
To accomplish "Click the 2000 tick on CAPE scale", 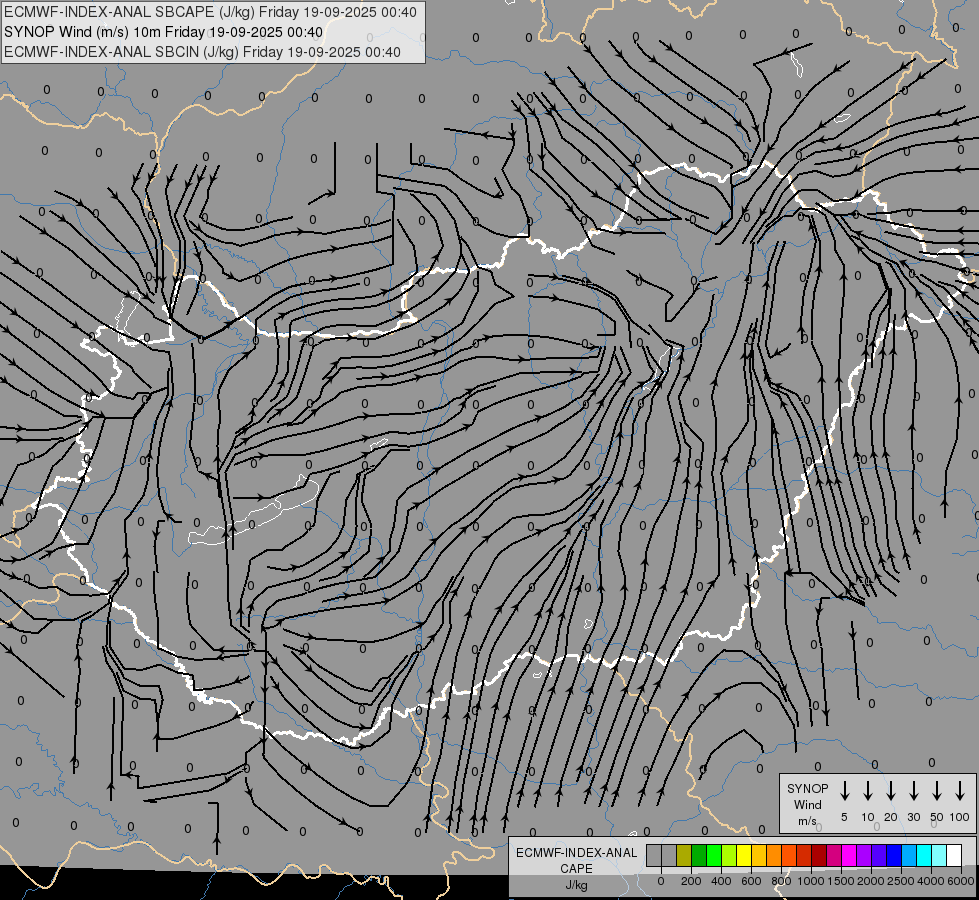I will 871,881.
